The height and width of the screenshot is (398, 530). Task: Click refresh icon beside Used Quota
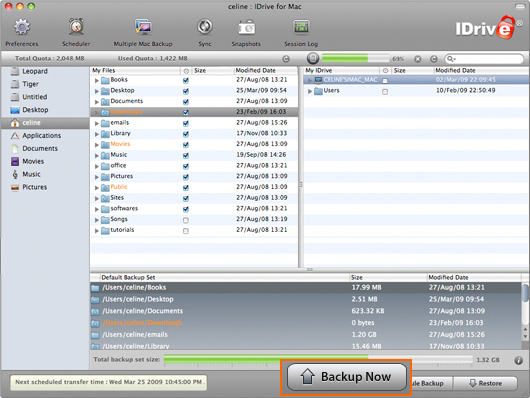tap(286, 59)
